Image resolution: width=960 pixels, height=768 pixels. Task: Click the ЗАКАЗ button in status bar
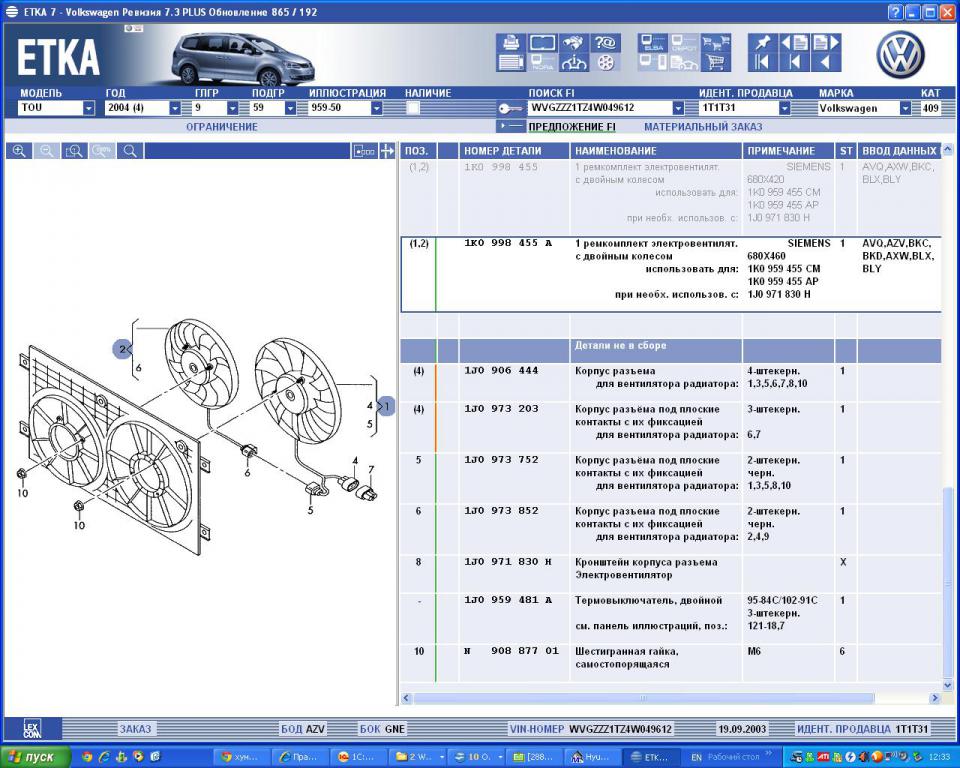point(135,729)
